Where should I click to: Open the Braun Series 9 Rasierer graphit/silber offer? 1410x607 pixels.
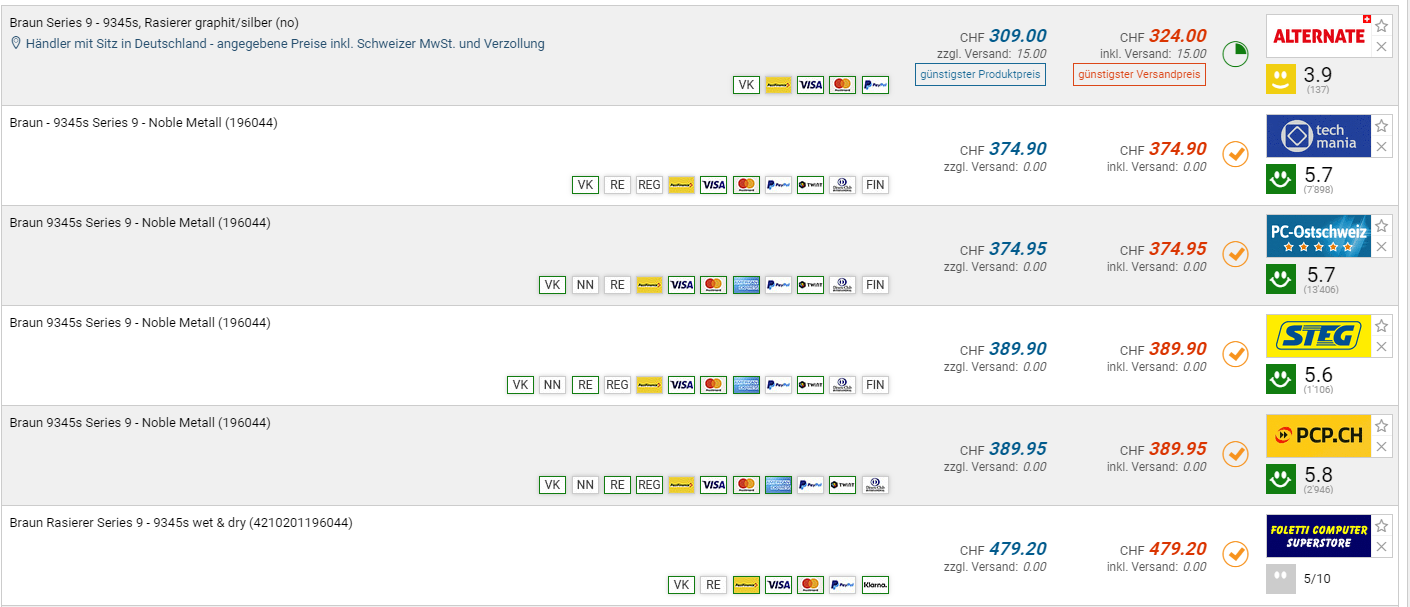(154, 23)
